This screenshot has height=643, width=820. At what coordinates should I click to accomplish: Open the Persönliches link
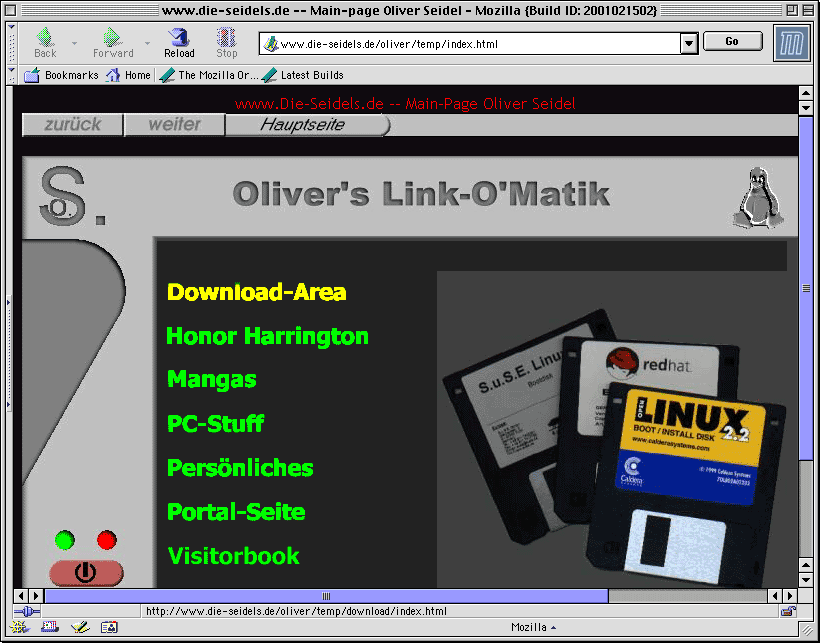point(240,468)
